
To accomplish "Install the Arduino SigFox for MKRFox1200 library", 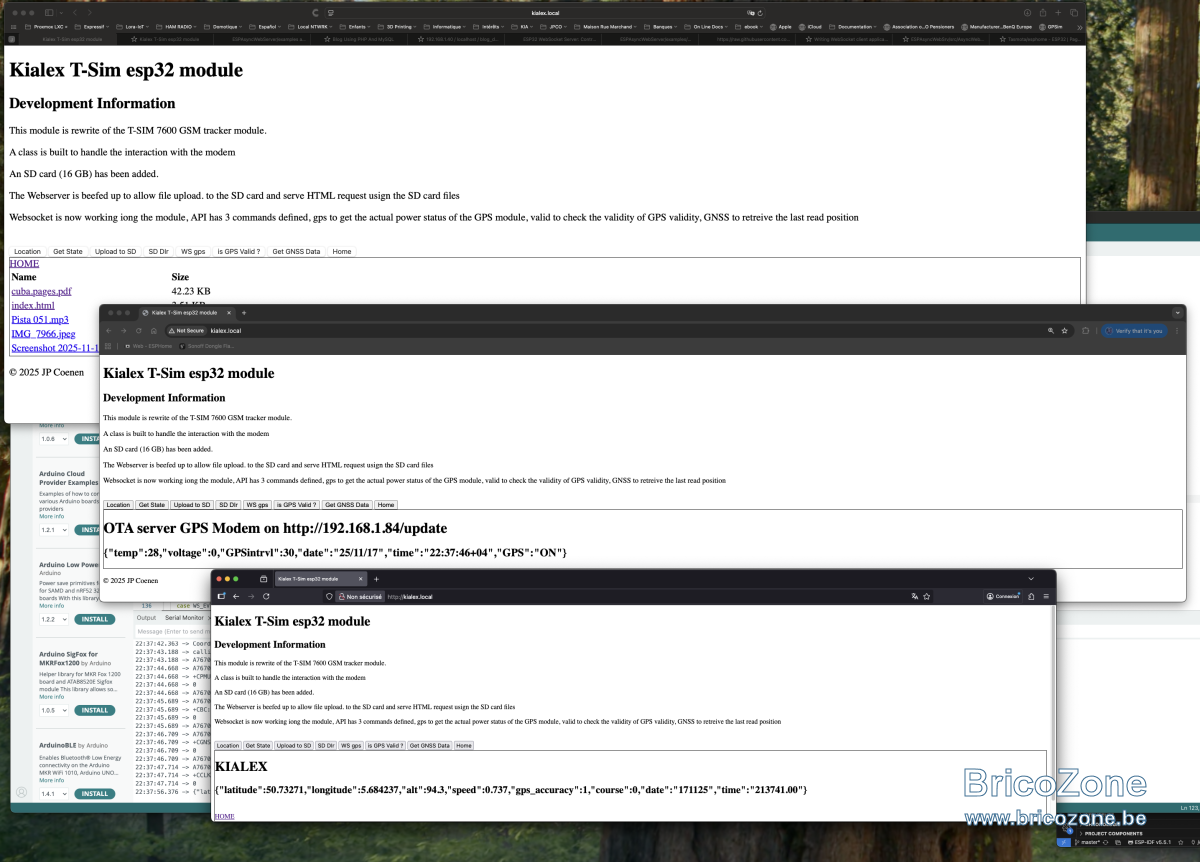I will click(95, 710).
